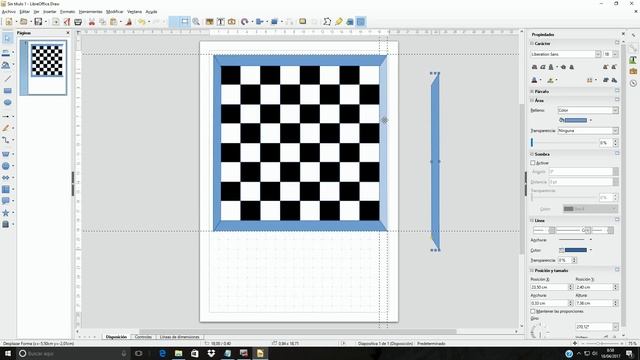Open the Herramientas menu
This screenshot has width=640, height=360.
[91, 12]
